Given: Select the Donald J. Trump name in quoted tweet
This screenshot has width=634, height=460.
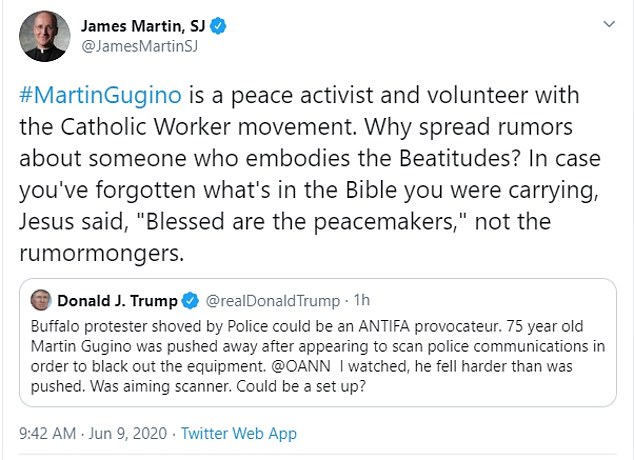Looking at the screenshot, I should click(117, 300).
